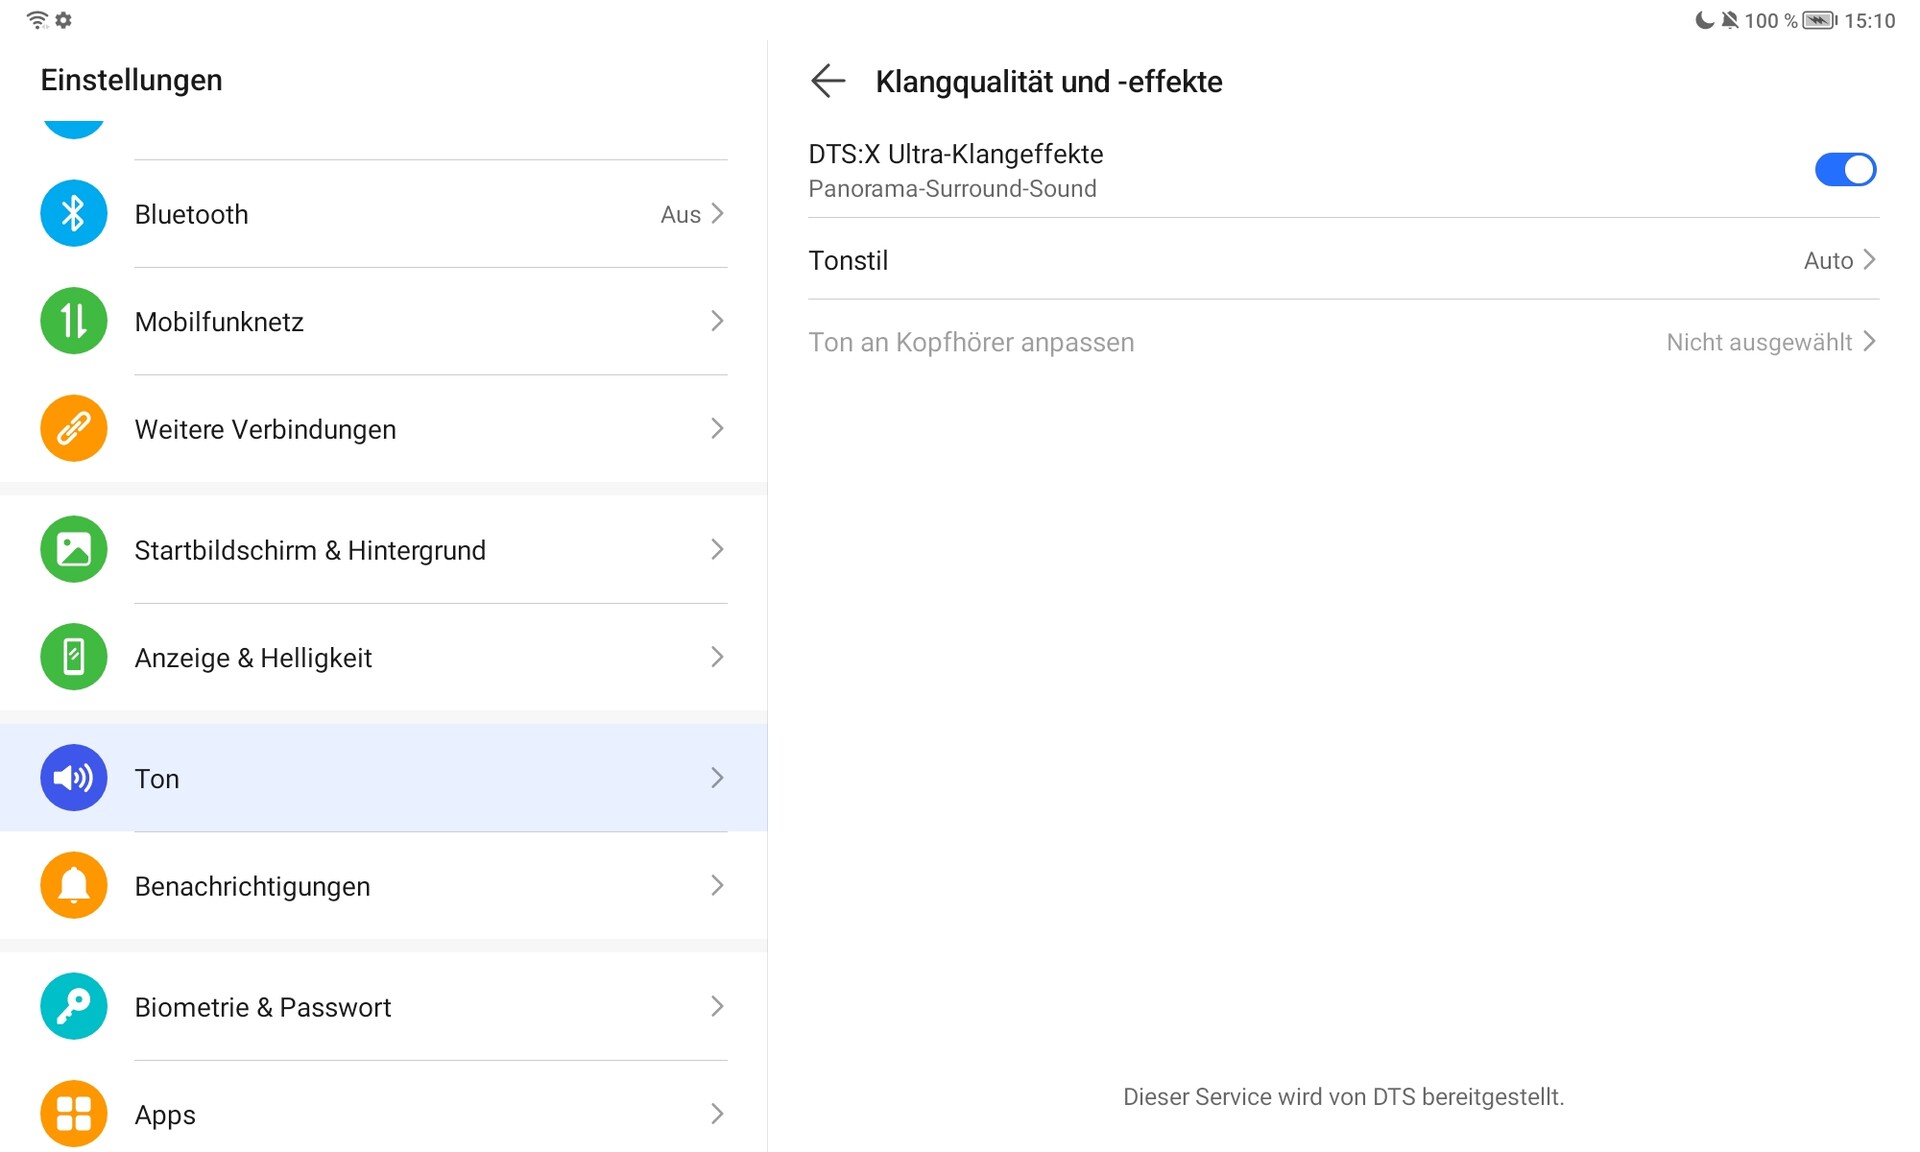Click the green Mobilfunknetz icon
Image resolution: width=1920 pixels, height=1152 pixels.
coord(73,321)
